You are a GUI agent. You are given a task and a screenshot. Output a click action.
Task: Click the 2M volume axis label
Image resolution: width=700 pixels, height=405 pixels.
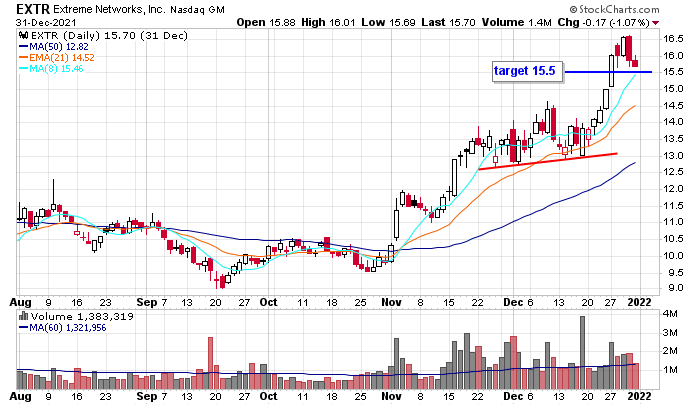click(670, 351)
